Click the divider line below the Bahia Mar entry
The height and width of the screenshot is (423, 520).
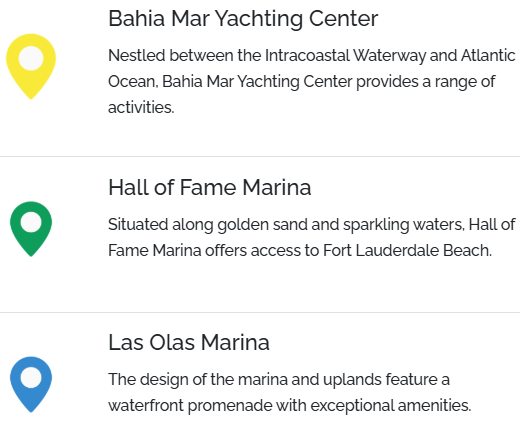260,156
